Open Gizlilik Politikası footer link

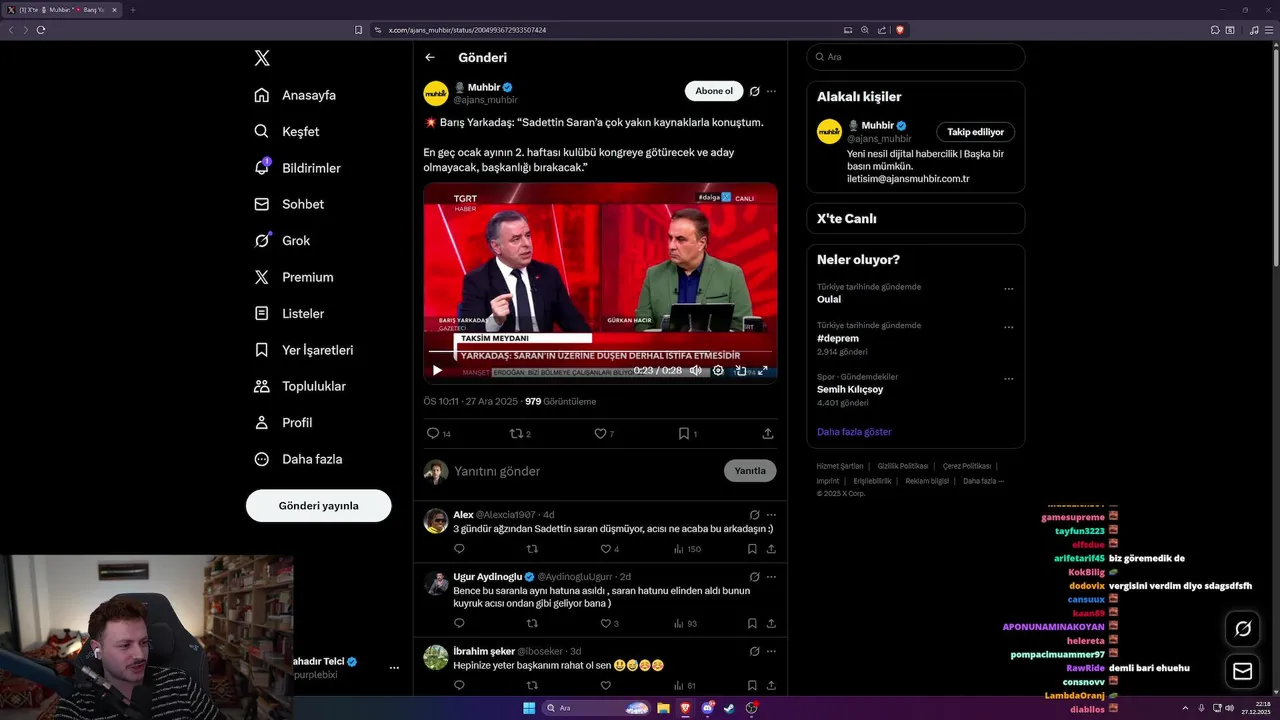[x=903, y=466]
